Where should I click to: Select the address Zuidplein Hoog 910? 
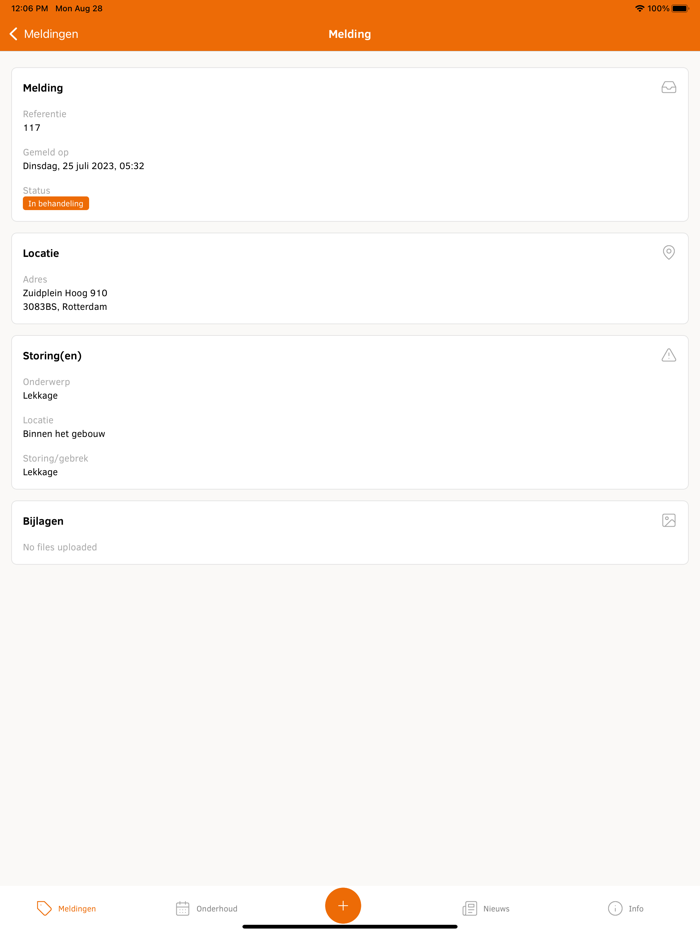pyautogui.click(x=64, y=293)
